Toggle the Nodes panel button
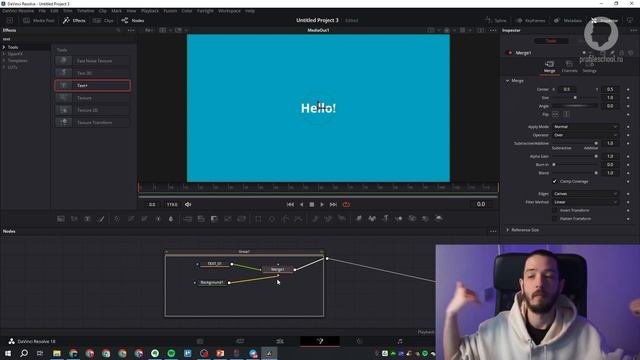The width and height of the screenshot is (640, 360). [x=133, y=20]
